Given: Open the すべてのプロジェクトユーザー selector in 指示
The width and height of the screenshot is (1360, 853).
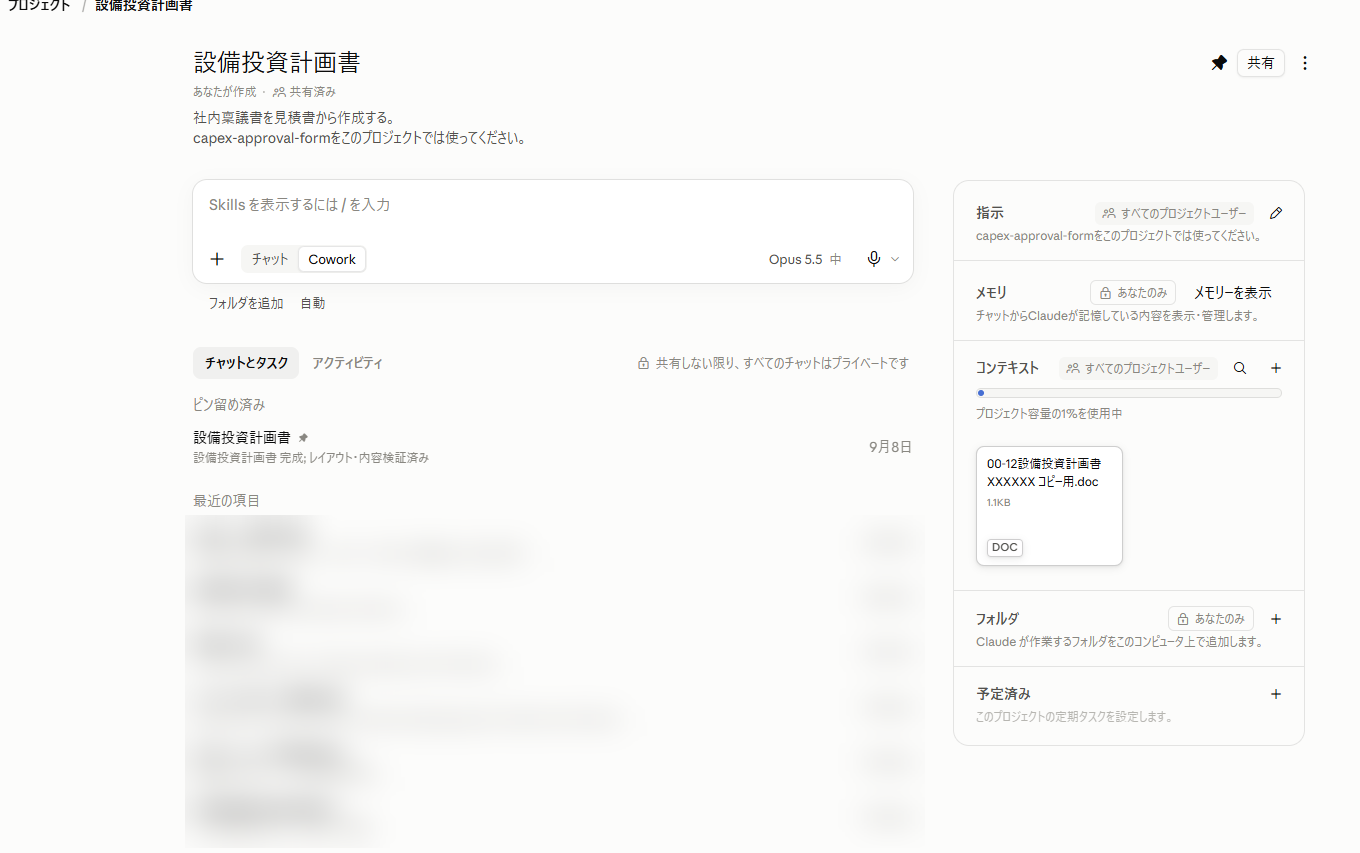Looking at the screenshot, I should click(x=1174, y=213).
